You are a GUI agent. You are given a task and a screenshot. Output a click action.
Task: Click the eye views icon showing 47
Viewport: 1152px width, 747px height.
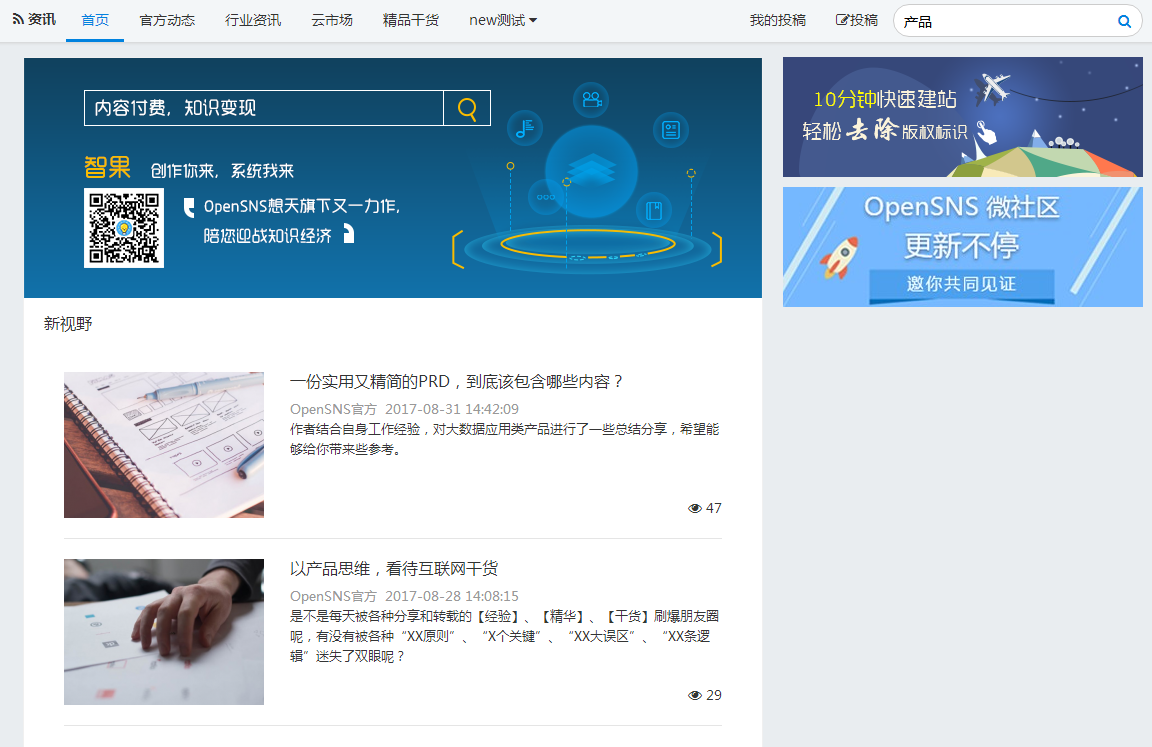click(x=694, y=508)
